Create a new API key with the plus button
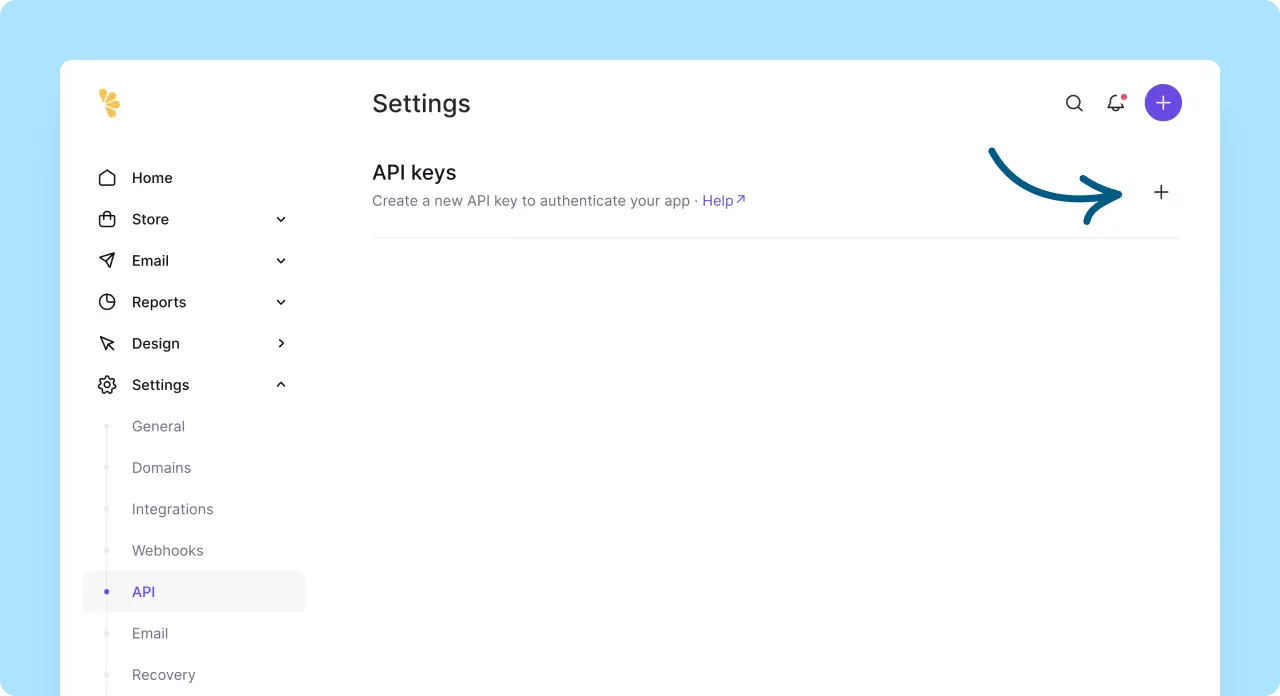The width and height of the screenshot is (1280, 696). point(1161,192)
